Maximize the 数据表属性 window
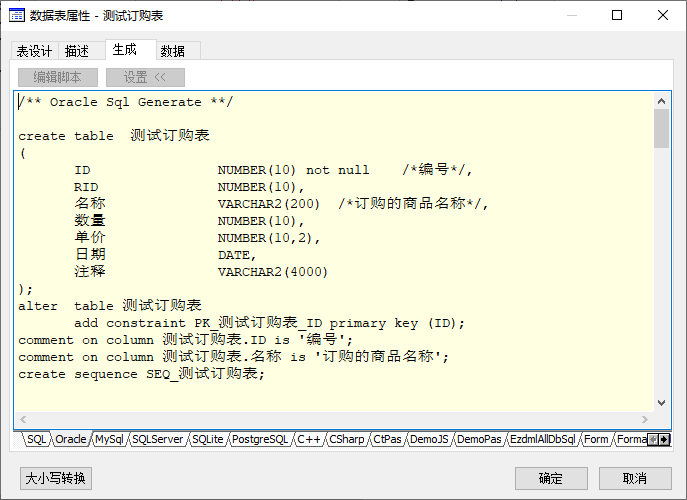This screenshot has height=500, width=687. tap(617, 15)
